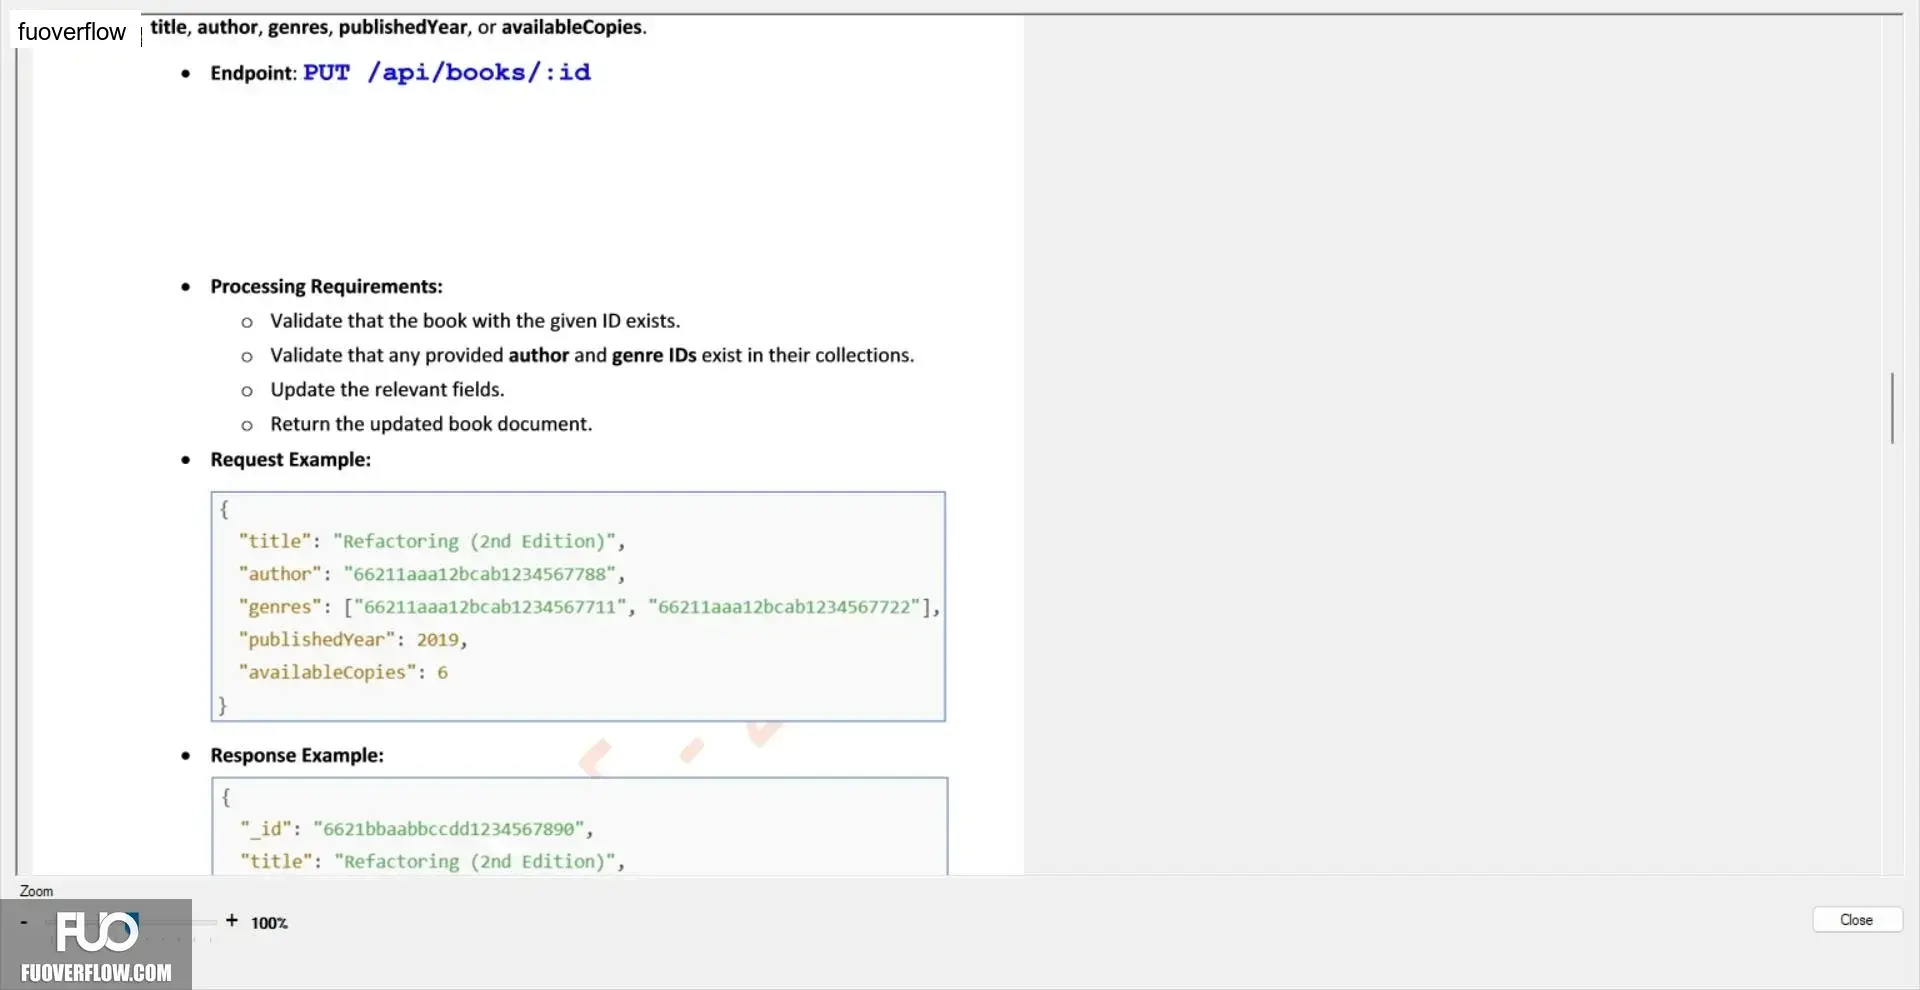Click the "availableCopies": 6 line
Screen dimensions: 1920x990
click(x=343, y=673)
